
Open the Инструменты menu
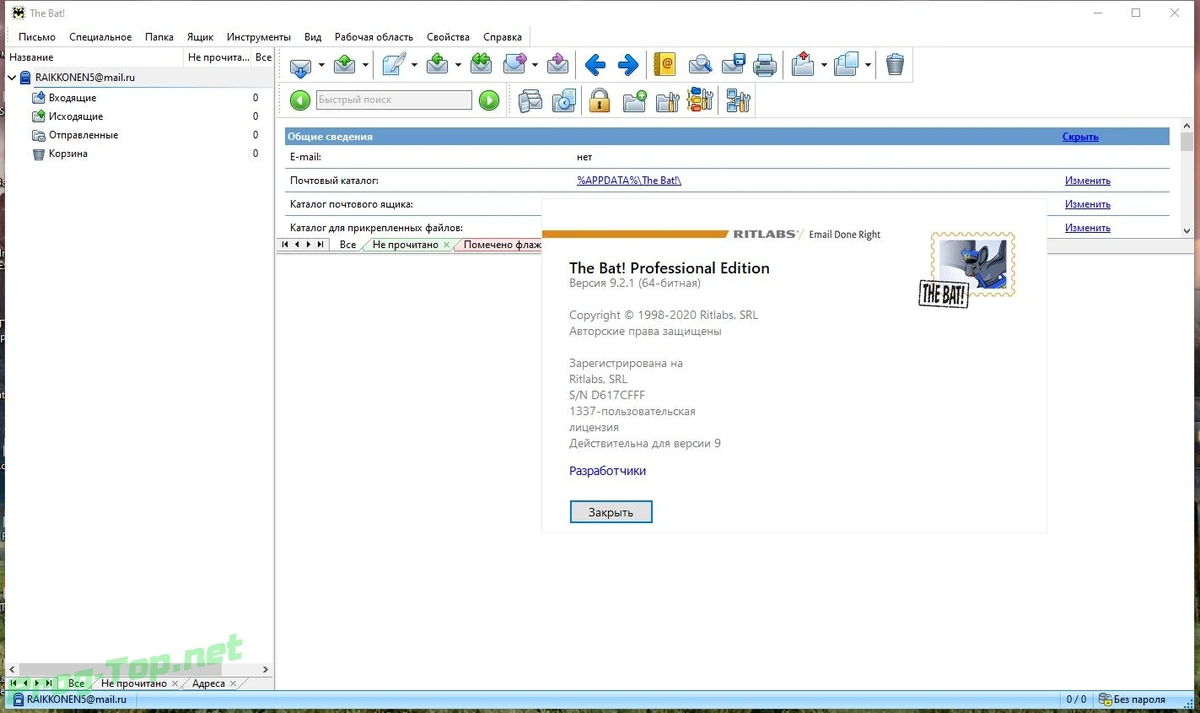pyautogui.click(x=259, y=37)
